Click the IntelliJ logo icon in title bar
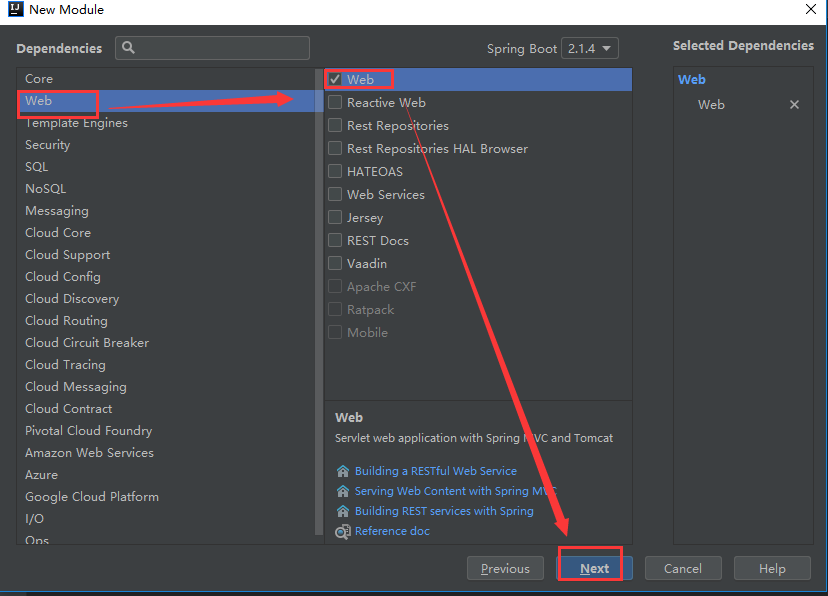Image resolution: width=828 pixels, height=596 pixels. point(16,9)
